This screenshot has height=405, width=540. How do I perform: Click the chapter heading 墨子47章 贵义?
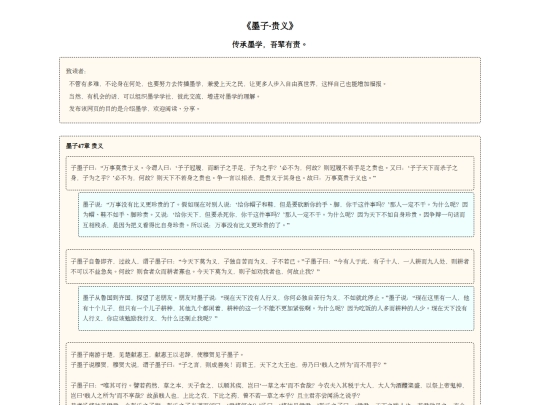(84, 146)
